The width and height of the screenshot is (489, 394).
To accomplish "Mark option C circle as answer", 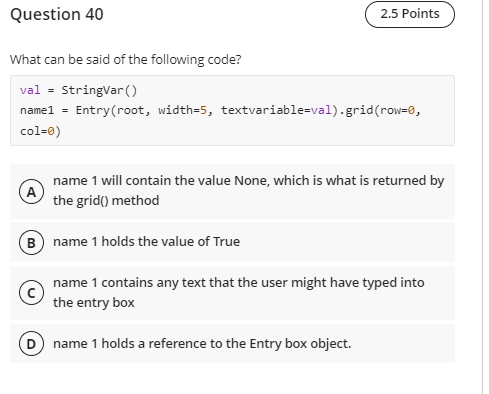I will click(x=31, y=293).
